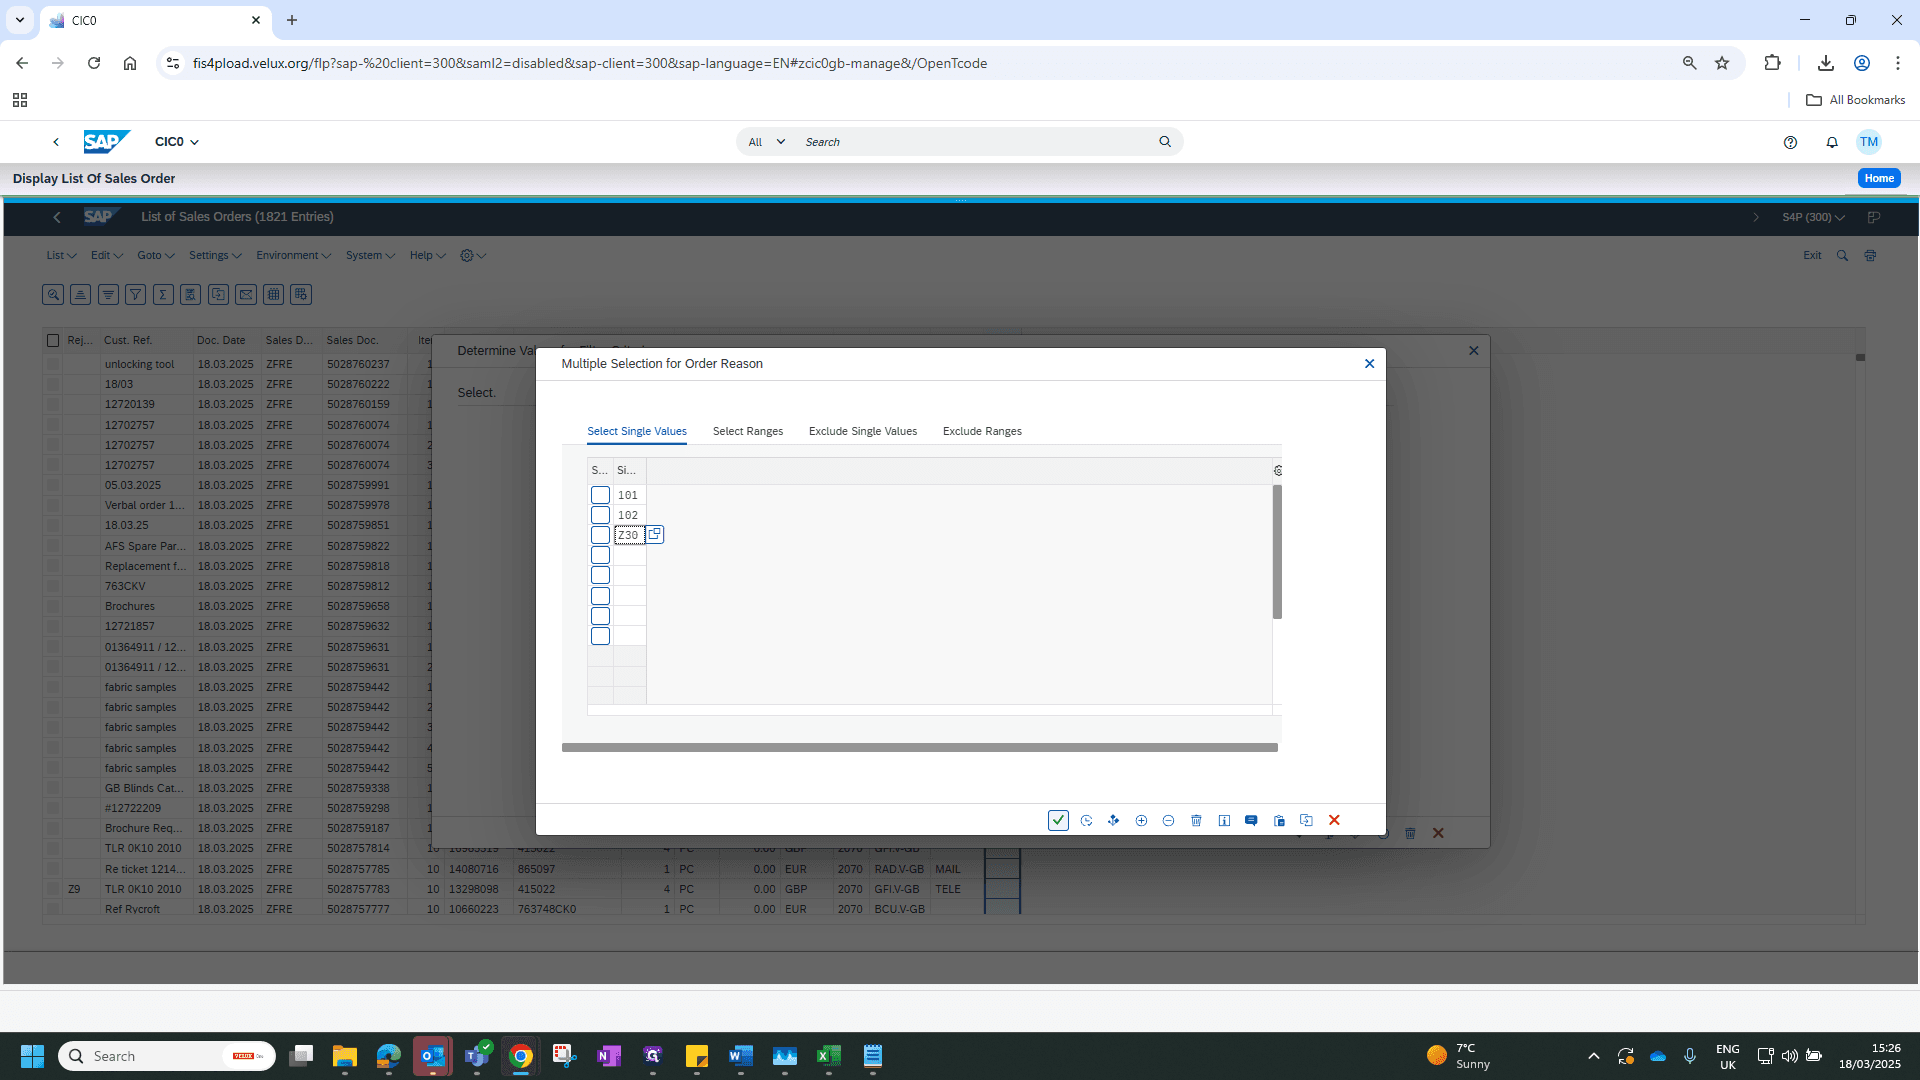Cancel the dialog with the red X icon

(1334, 820)
